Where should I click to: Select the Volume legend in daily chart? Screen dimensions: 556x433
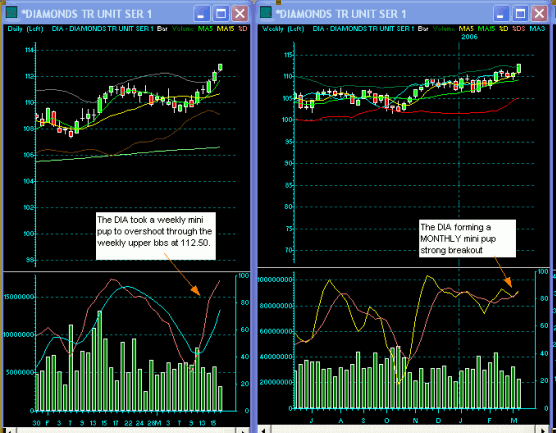click(183, 29)
